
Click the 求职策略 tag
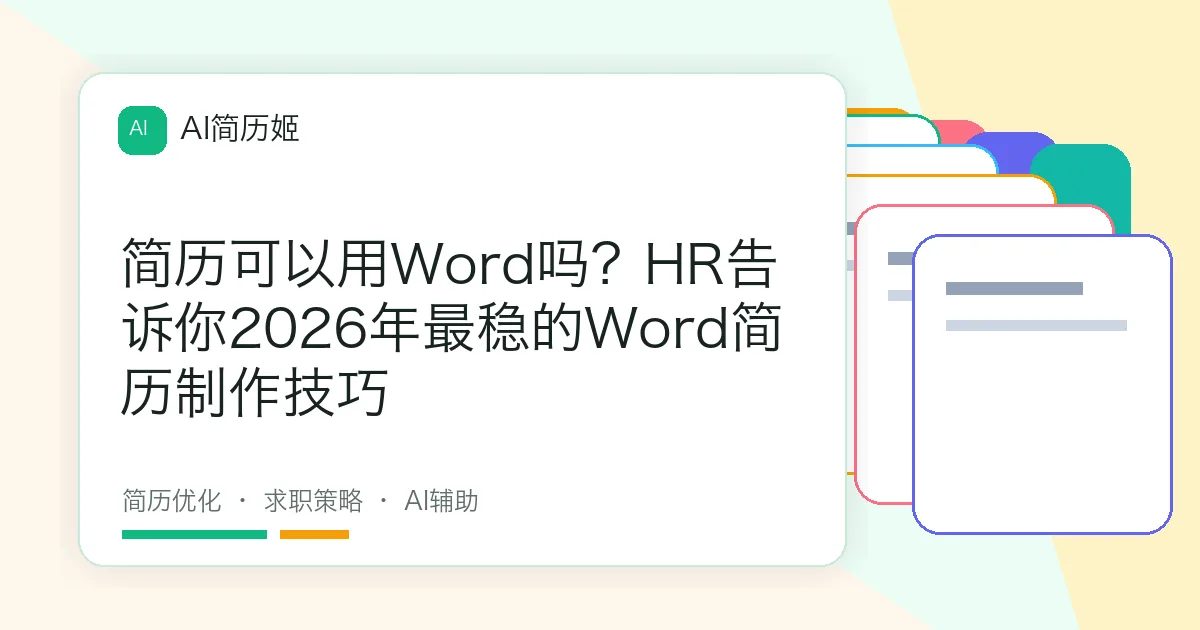click(x=313, y=500)
